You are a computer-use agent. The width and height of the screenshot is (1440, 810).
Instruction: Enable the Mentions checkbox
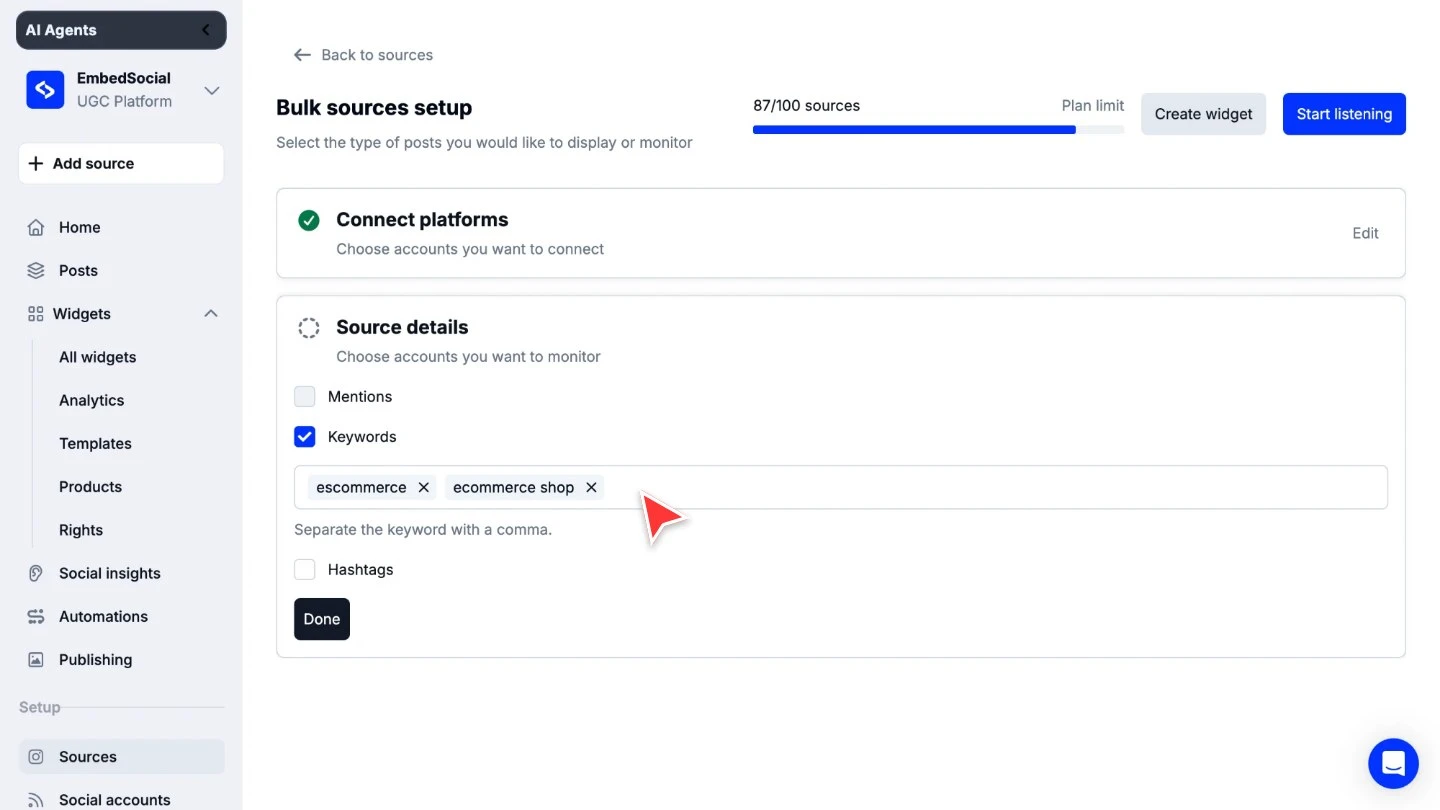(x=305, y=397)
